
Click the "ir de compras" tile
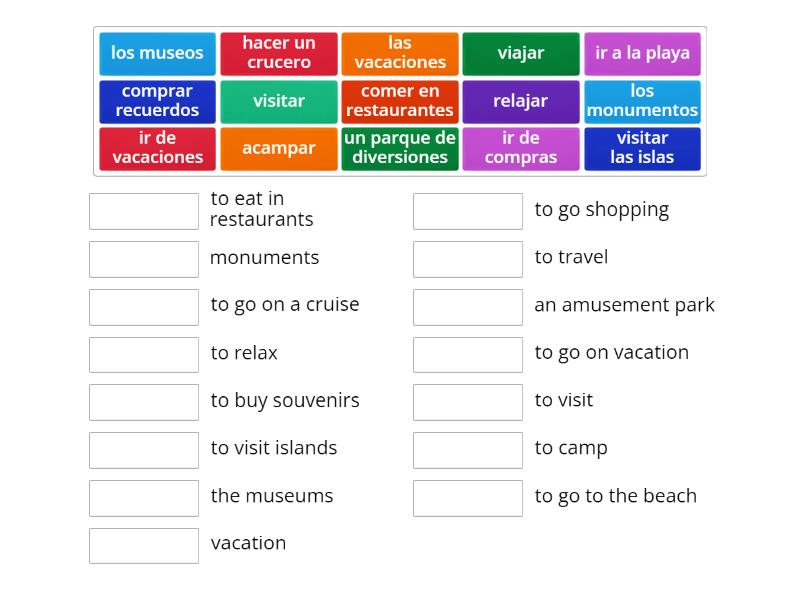click(521, 148)
